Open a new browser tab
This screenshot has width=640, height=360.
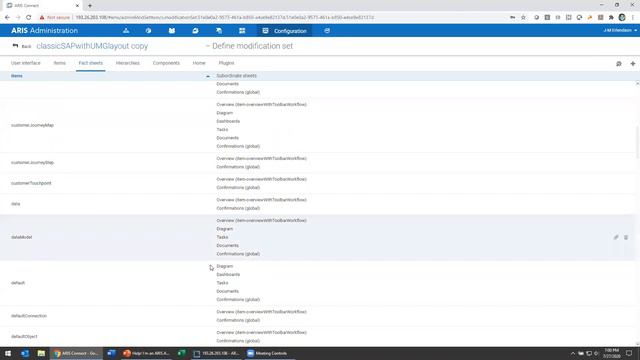point(90,6)
